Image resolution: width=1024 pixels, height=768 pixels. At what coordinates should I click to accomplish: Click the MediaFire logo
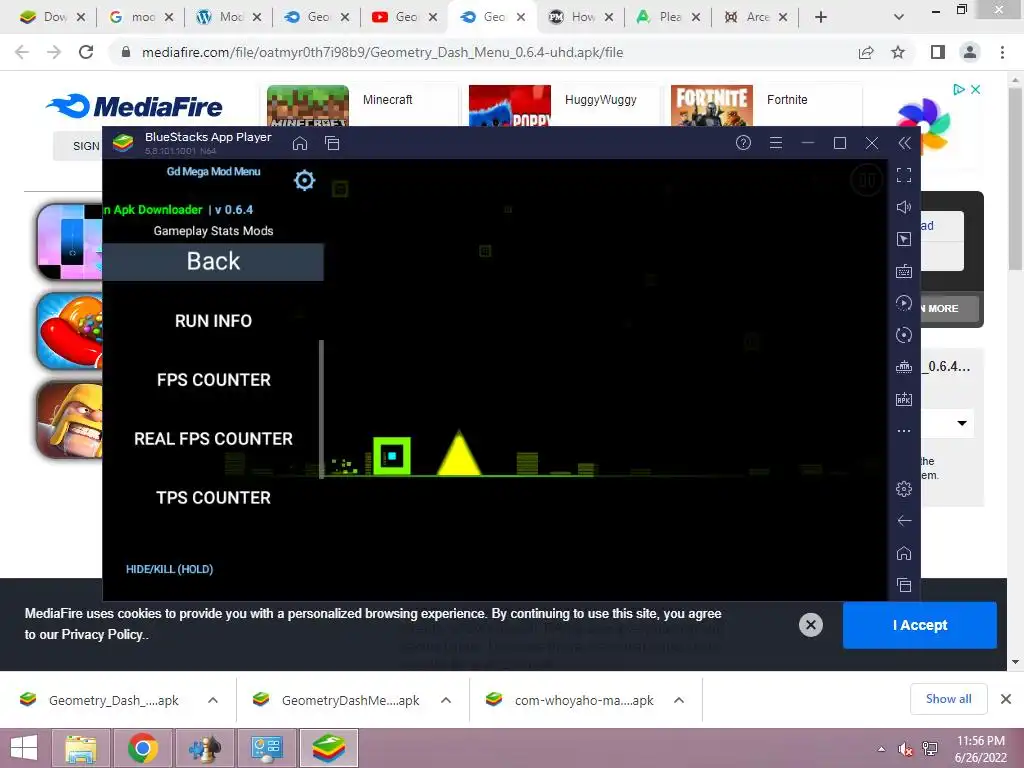(135, 106)
